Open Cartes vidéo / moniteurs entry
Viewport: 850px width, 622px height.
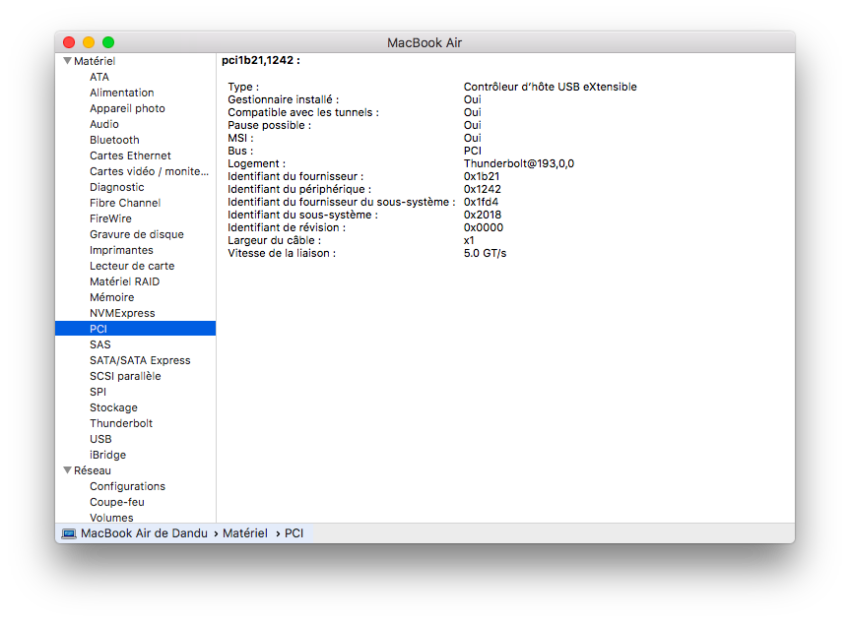[x=149, y=171]
